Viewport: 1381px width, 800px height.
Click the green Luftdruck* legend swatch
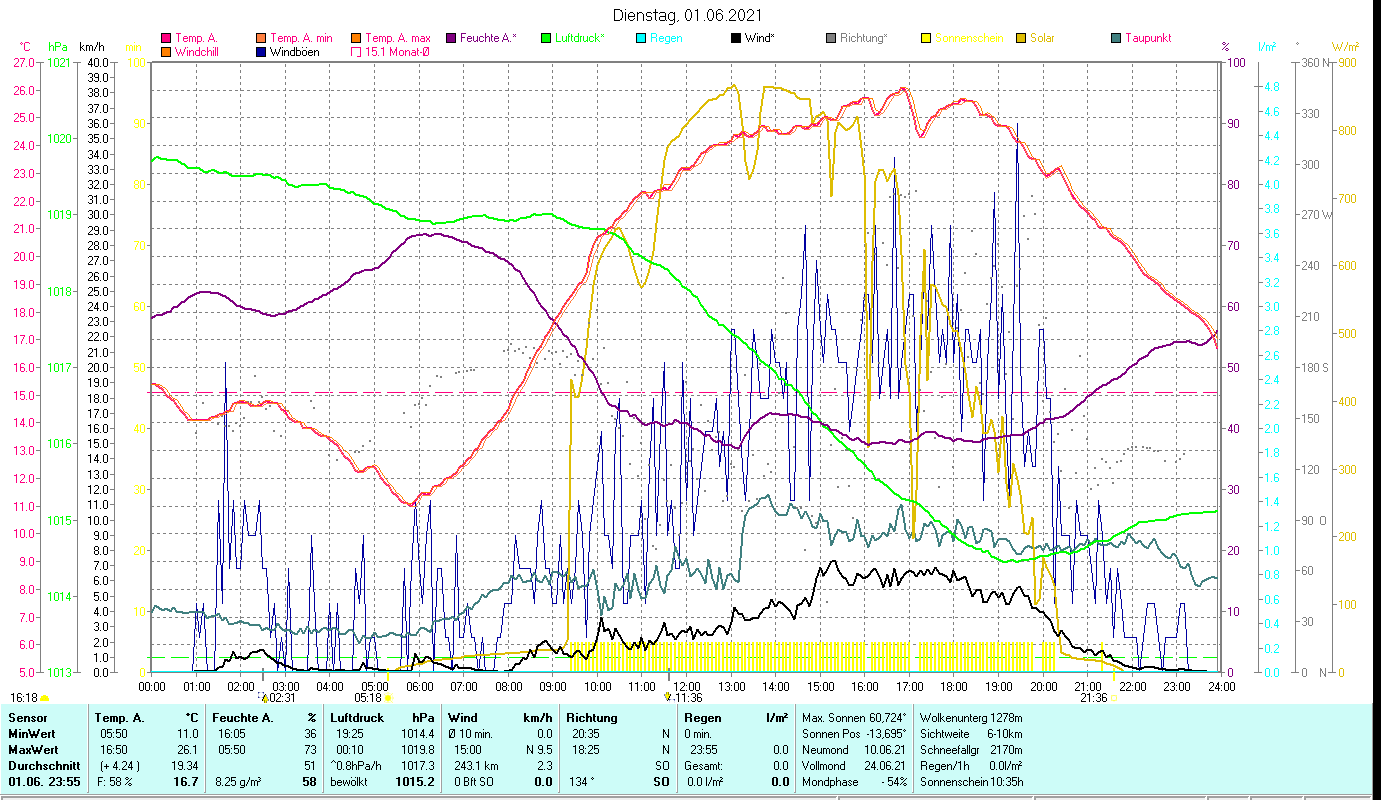coord(546,38)
